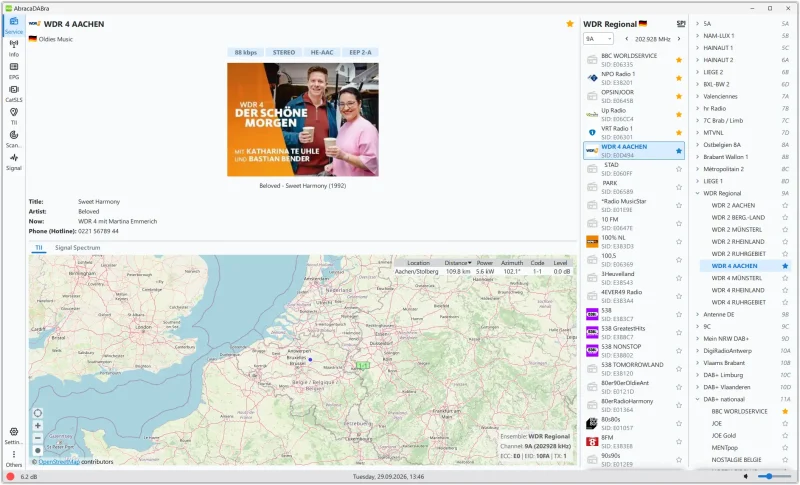Favorite JOE Gold in ensemble tree
The height and width of the screenshot is (485, 800).
point(785,436)
